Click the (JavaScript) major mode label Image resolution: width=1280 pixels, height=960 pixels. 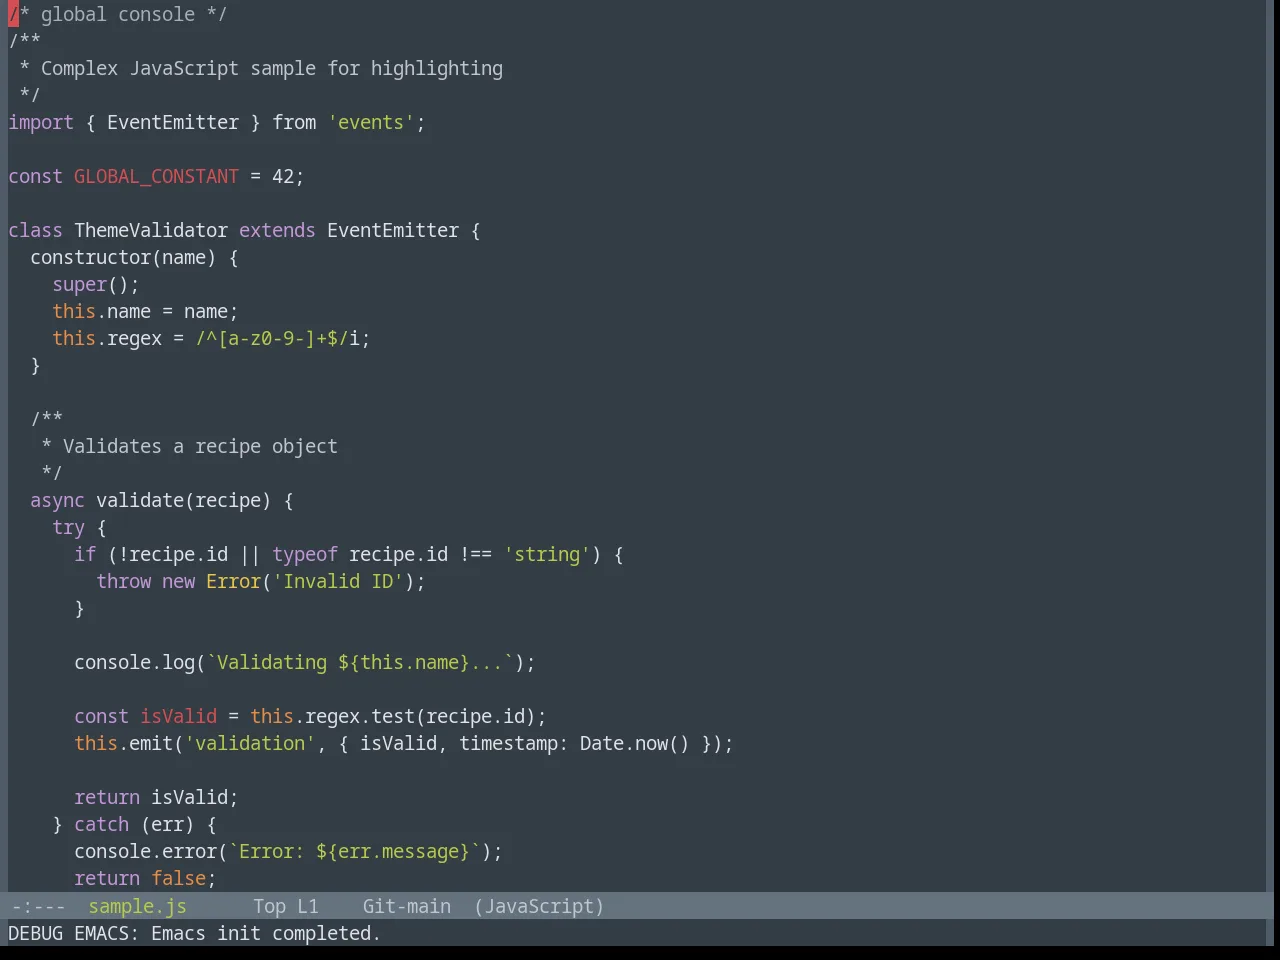click(x=539, y=906)
